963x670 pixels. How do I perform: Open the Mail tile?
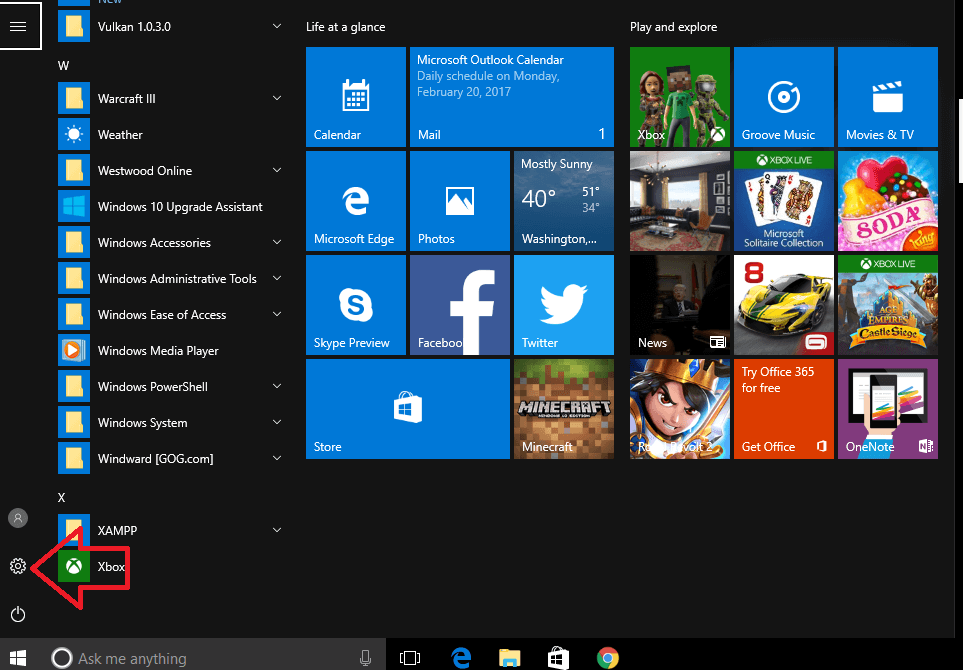pos(512,97)
